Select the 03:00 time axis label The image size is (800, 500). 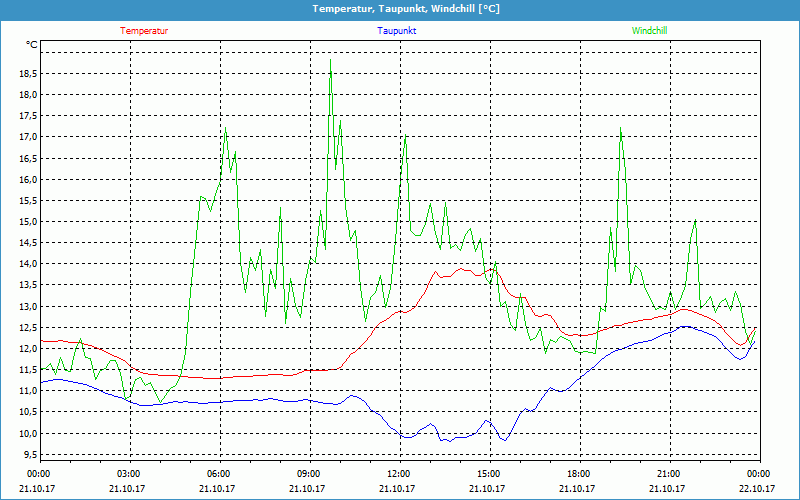129,474
